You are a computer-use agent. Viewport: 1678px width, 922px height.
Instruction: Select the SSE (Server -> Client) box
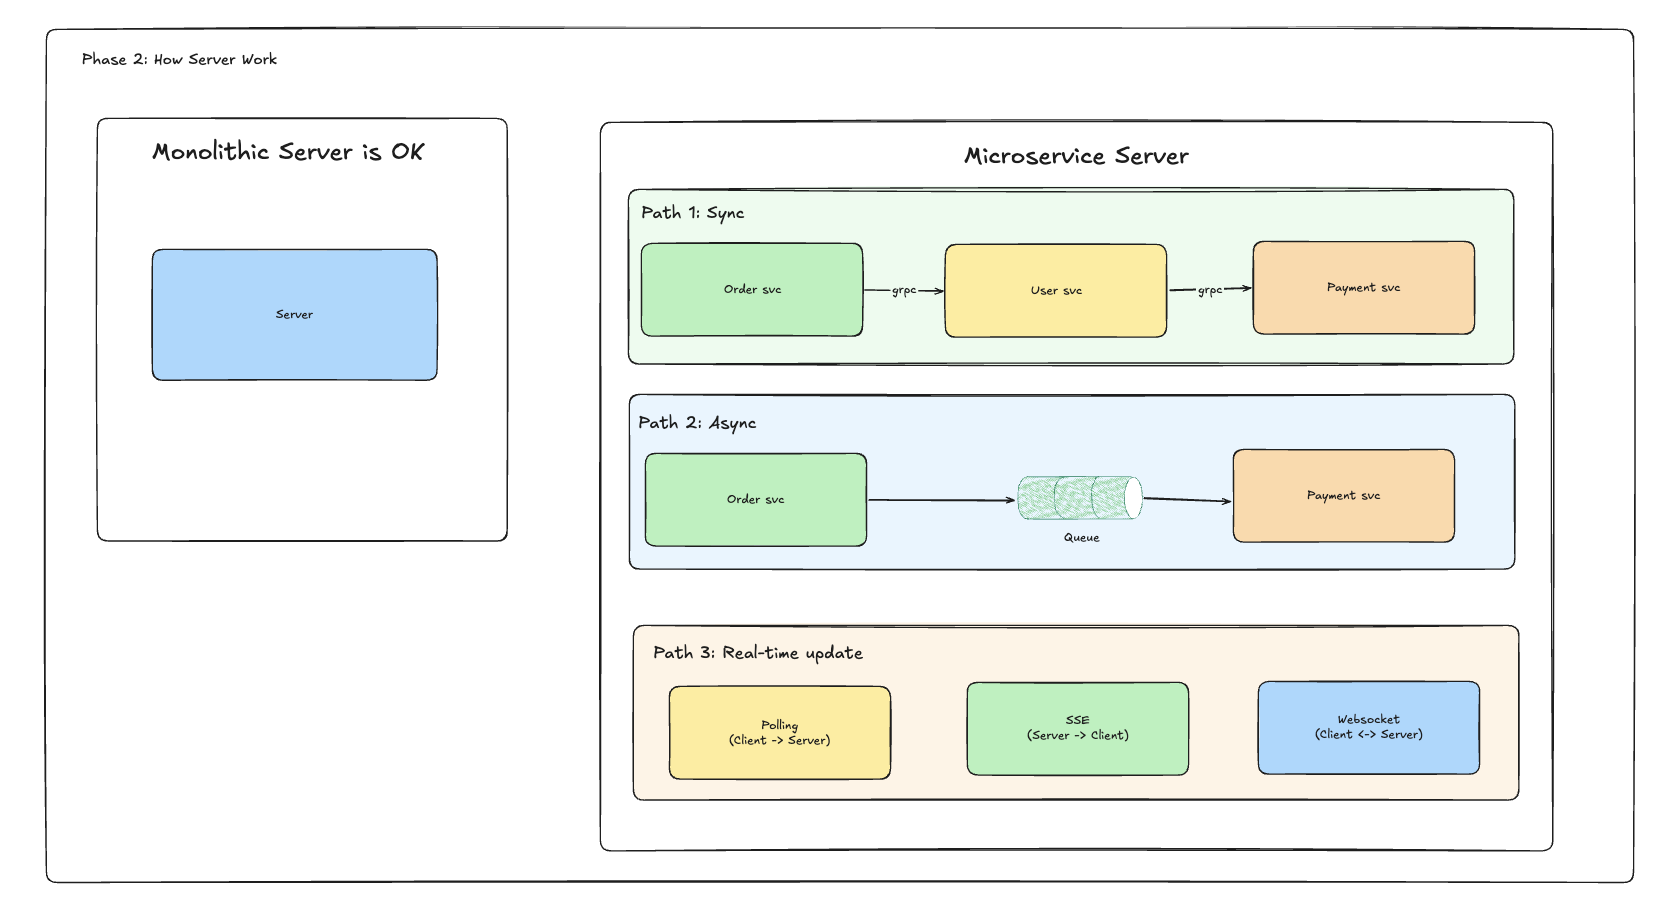[x=1078, y=729]
